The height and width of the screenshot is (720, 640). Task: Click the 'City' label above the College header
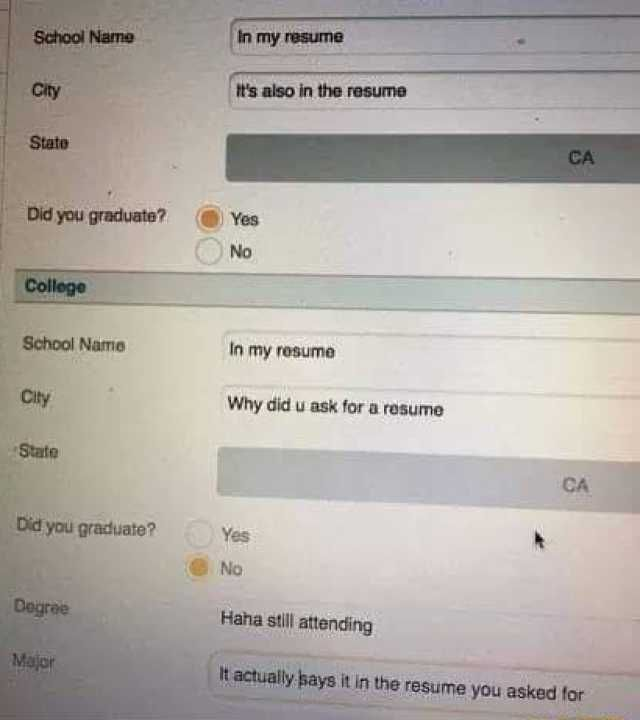46,90
